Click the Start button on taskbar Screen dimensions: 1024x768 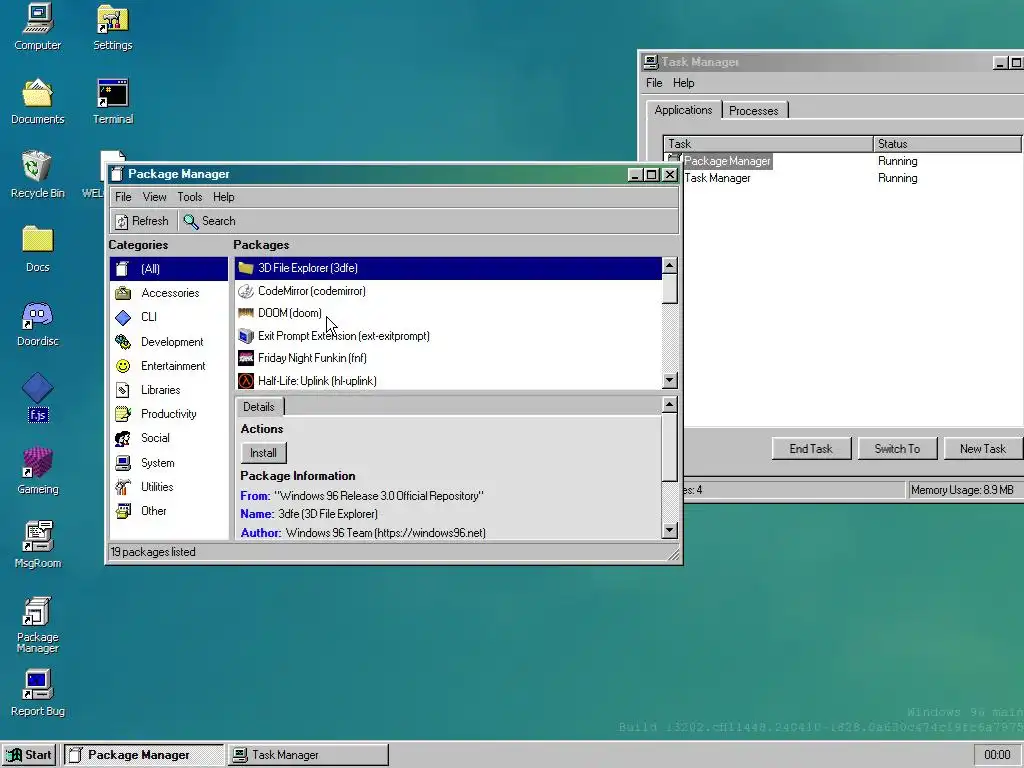[29, 755]
